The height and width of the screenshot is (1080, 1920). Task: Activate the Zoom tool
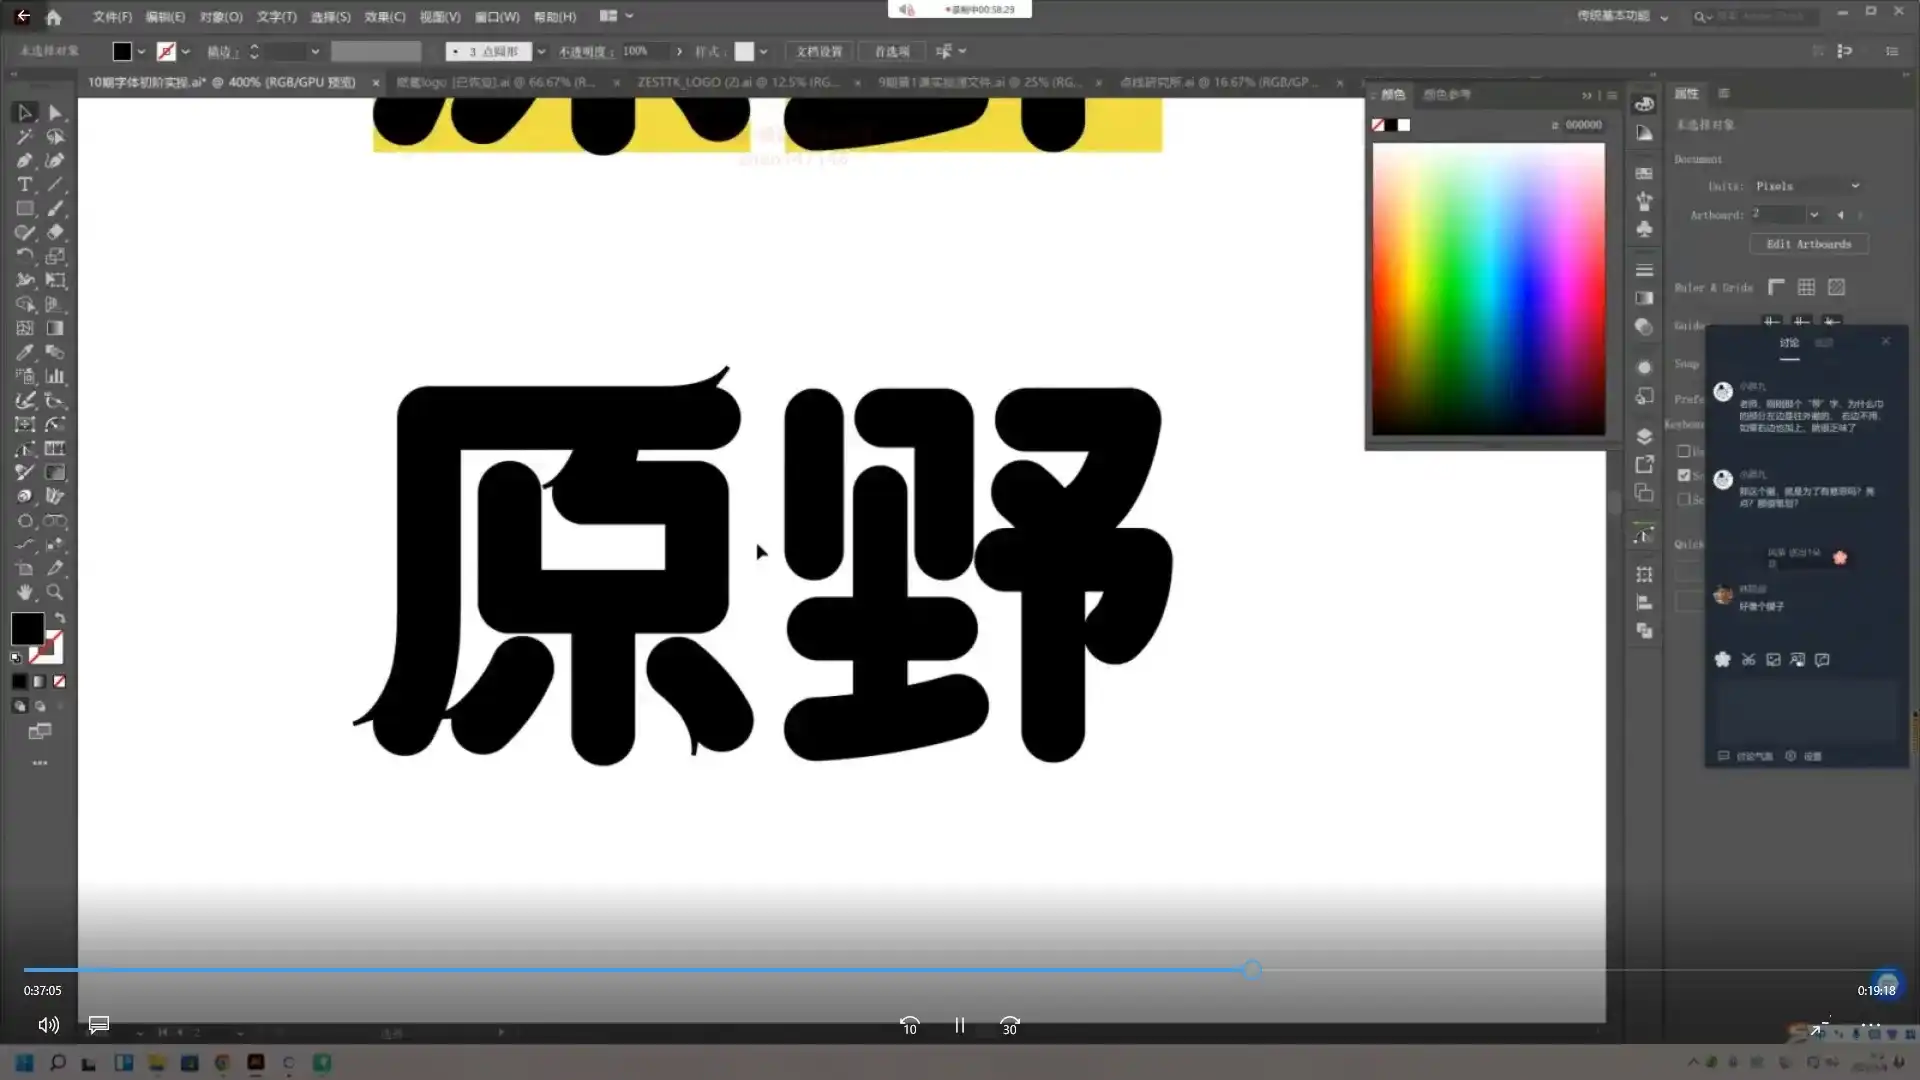click(x=56, y=592)
